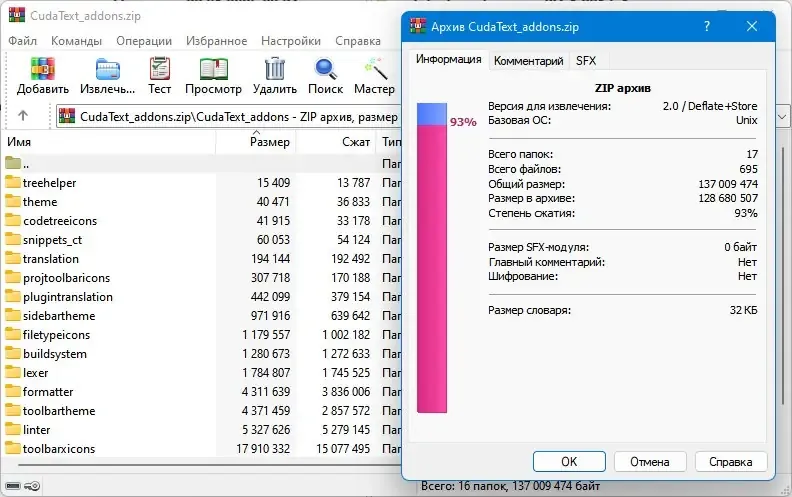Select the filetypeicons folder icon
Viewport: 792px width, 497px height.
click(x=13, y=334)
